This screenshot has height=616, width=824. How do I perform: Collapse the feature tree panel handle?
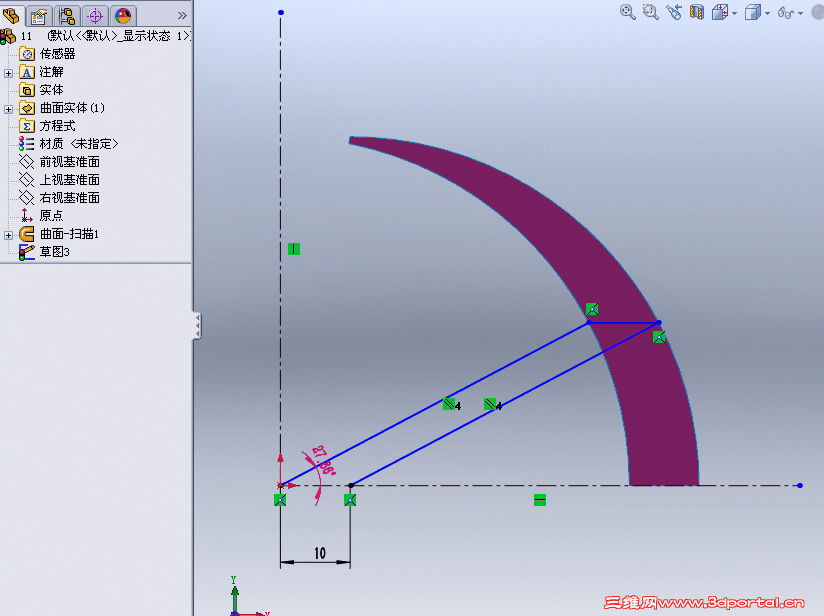(x=197, y=326)
